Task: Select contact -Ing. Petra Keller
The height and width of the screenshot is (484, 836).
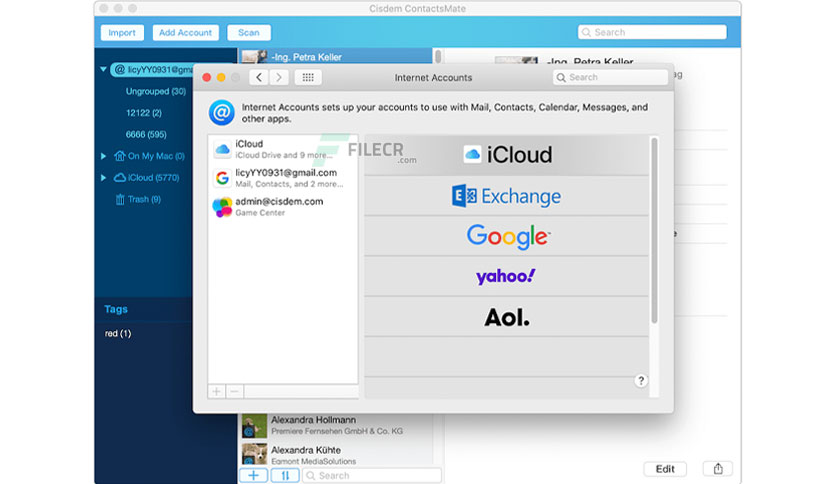Action: [335, 56]
